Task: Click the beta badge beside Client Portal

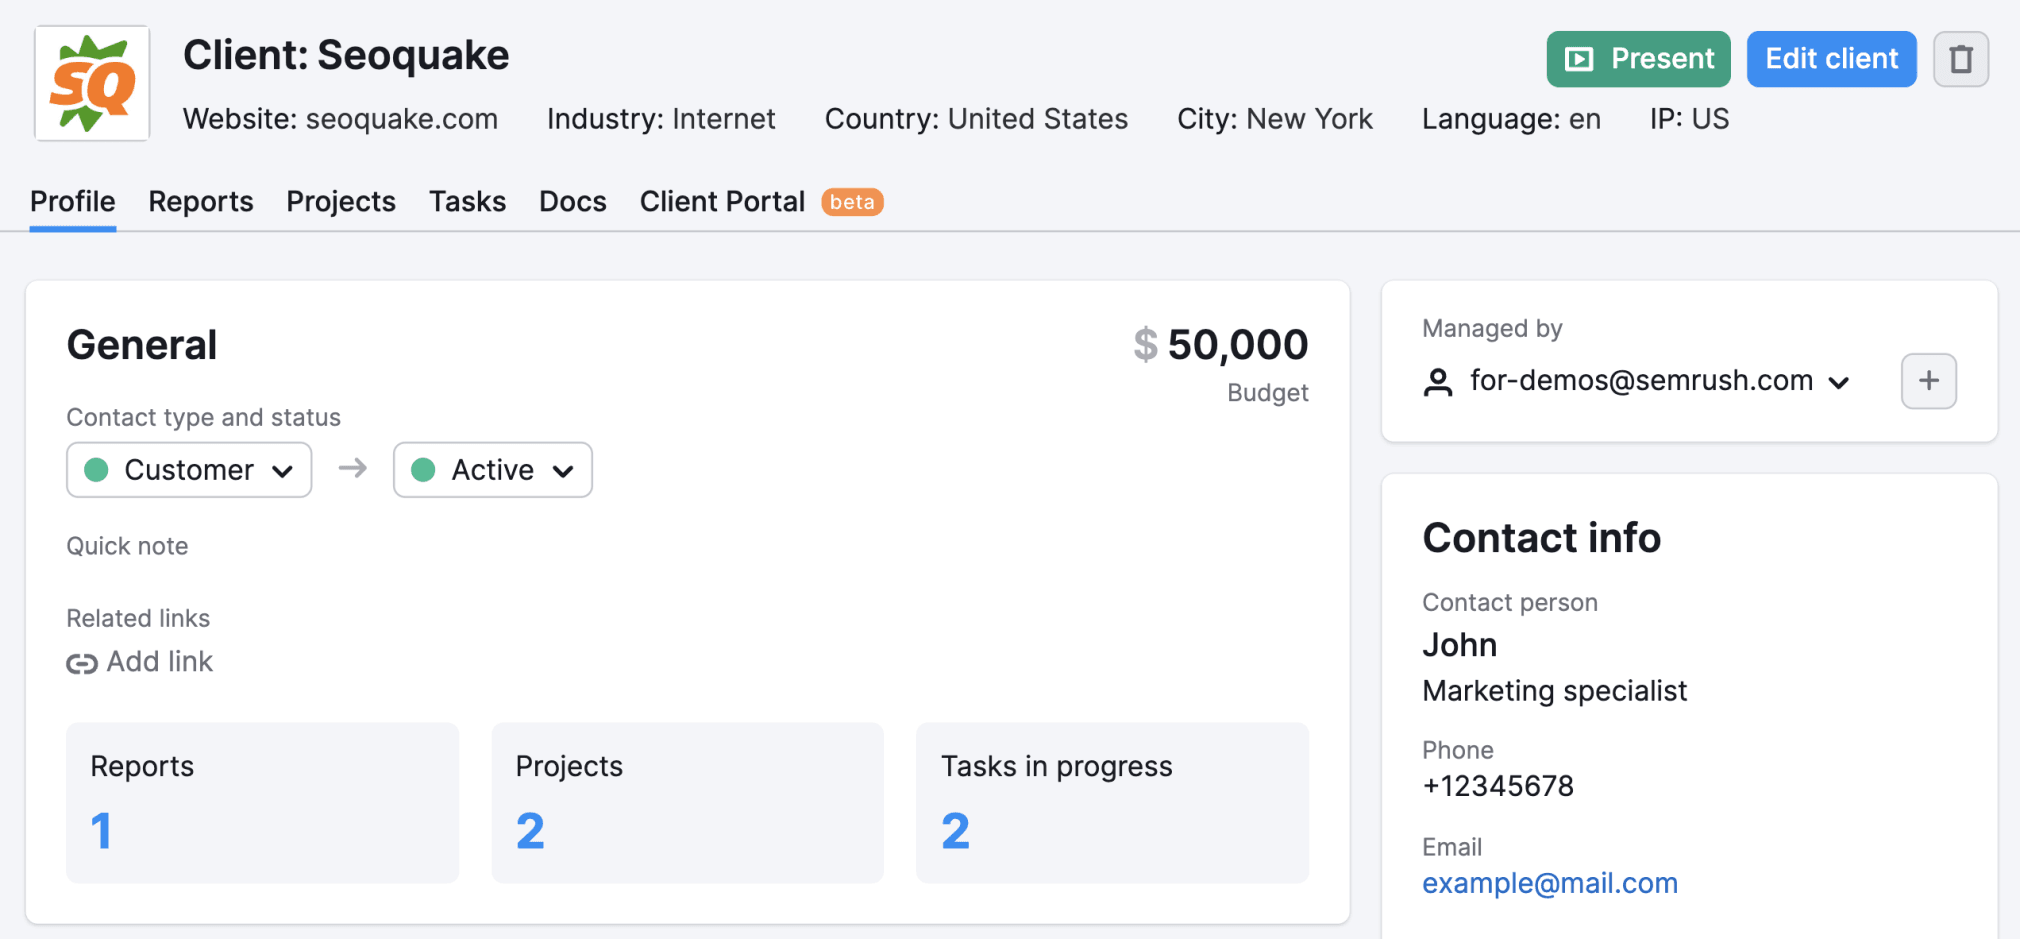Action: pyautogui.click(x=852, y=202)
